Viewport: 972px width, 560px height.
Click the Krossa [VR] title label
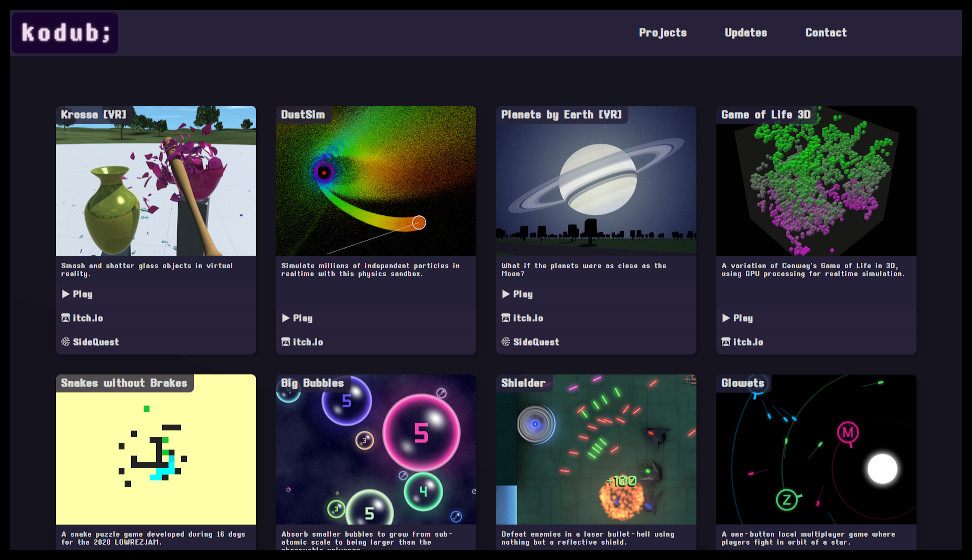(94, 115)
